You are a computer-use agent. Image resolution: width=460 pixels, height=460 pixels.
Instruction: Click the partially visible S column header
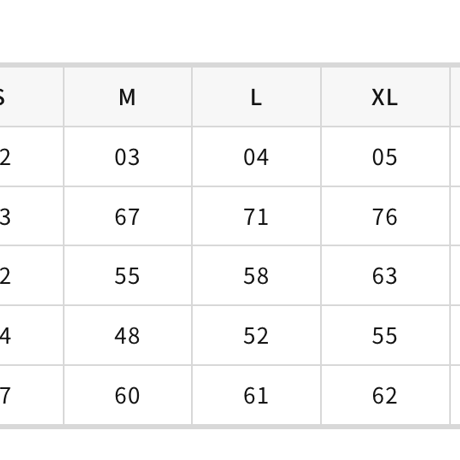click(x=32, y=97)
